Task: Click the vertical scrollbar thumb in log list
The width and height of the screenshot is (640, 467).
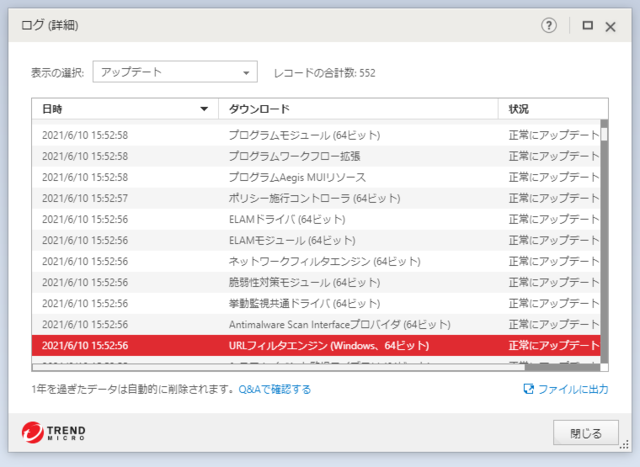Action: click(604, 134)
